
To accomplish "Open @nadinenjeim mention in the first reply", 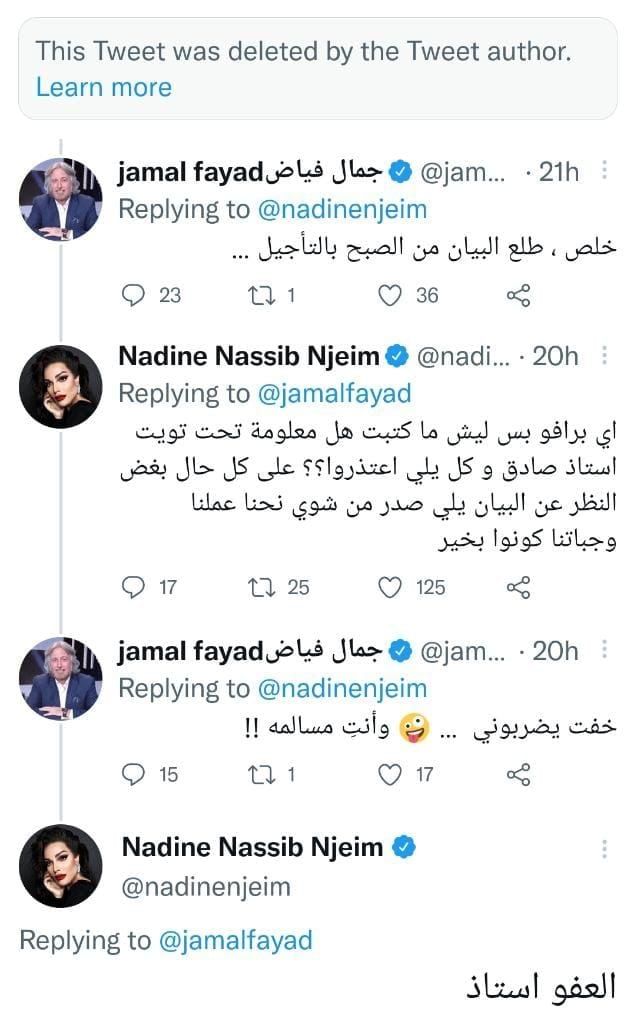I will point(342,209).
